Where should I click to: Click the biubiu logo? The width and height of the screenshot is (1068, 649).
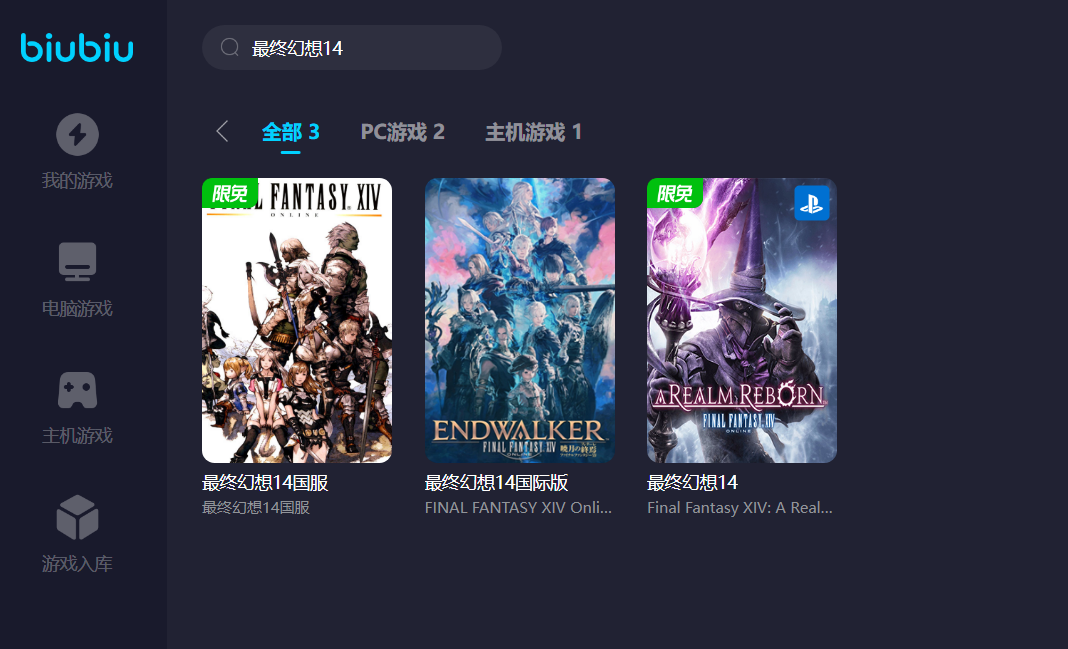(77, 48)
